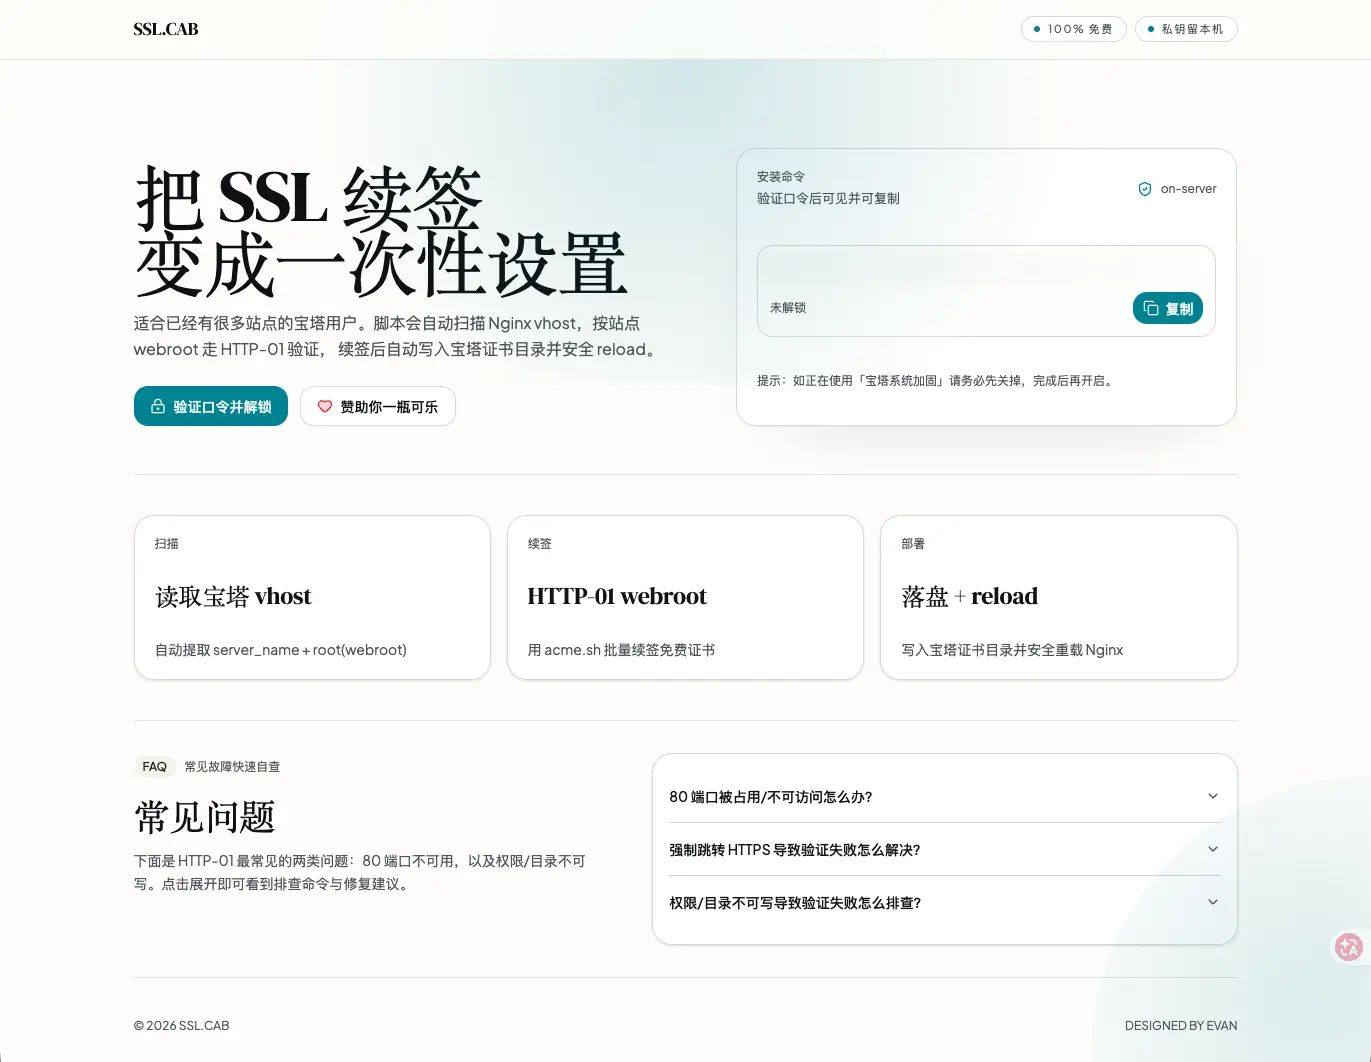Open the HTTP-01 webroot renewal card
Screen dimensions: 1371x1062
[x=685, y=598]
